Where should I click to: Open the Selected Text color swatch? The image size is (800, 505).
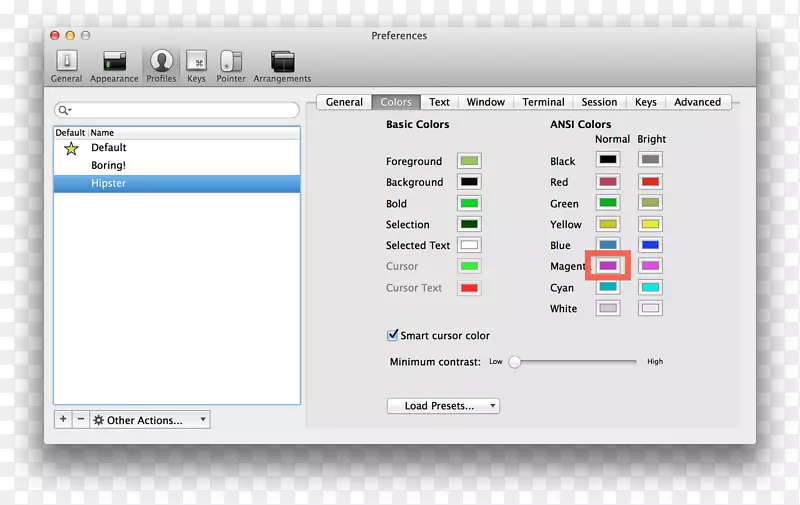click(x=469, y=245)
